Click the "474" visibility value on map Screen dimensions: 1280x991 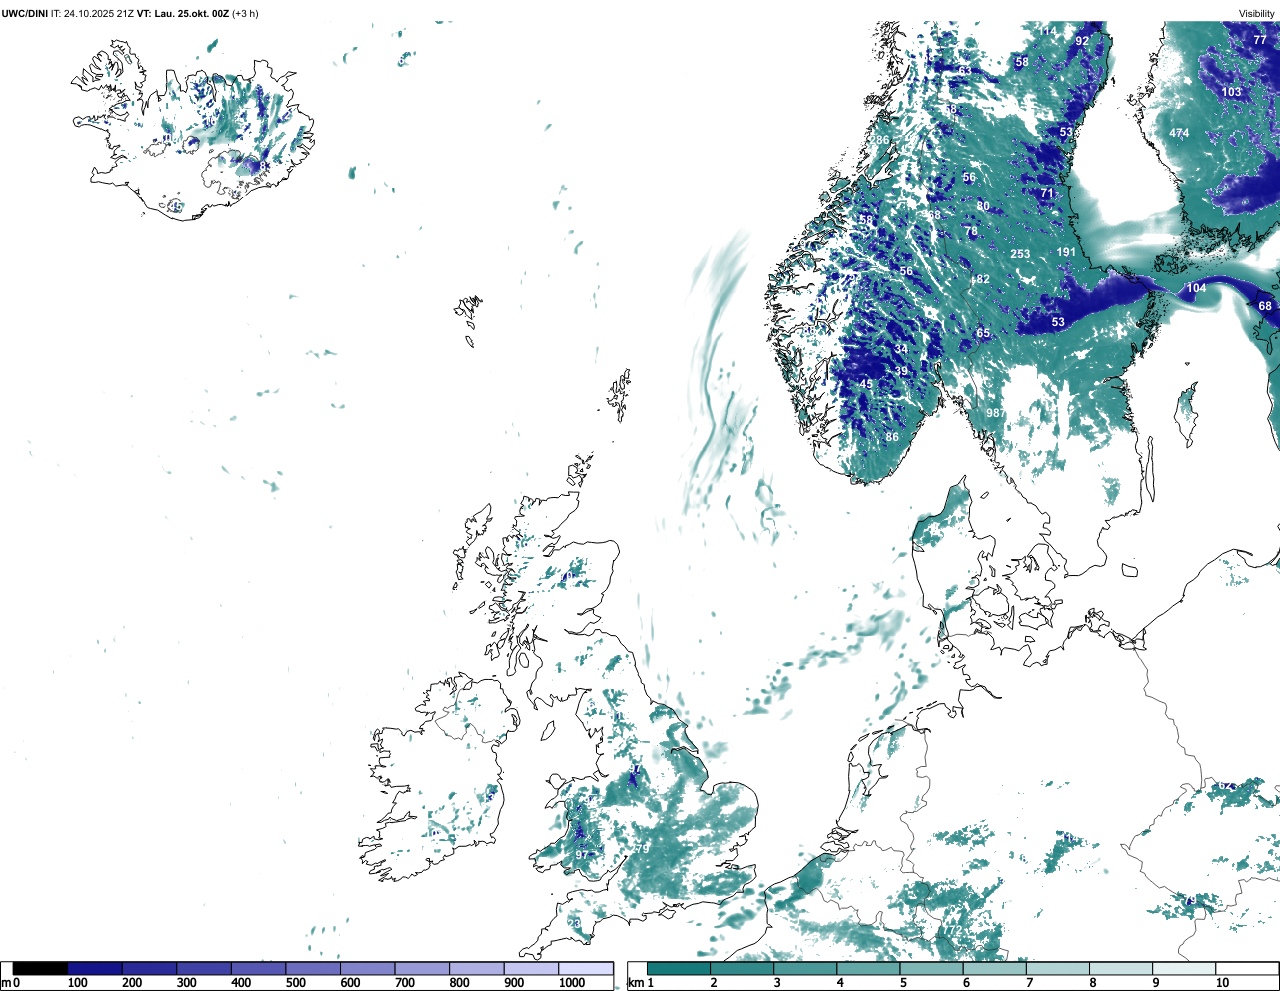(x=1179, y=133)
